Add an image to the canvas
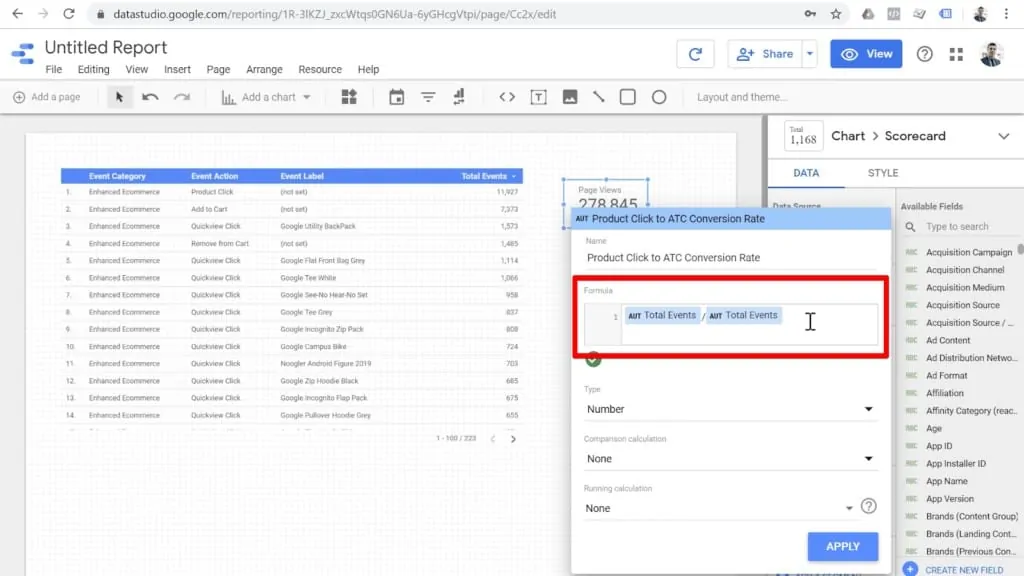 coord(571,96)
